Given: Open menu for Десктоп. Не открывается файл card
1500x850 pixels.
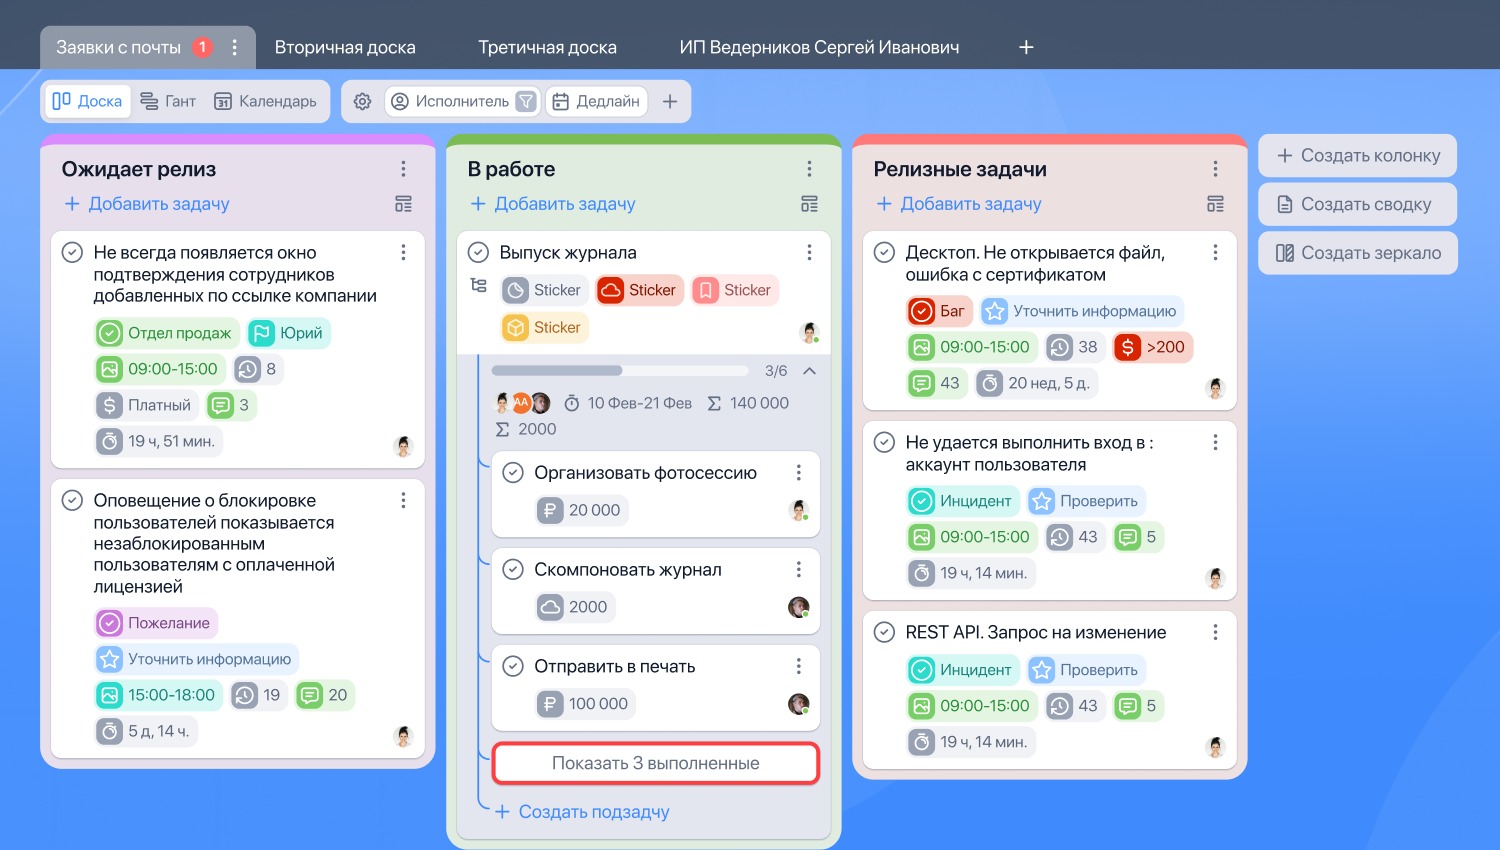Looking at the screenshot, I should [1215, 252].
